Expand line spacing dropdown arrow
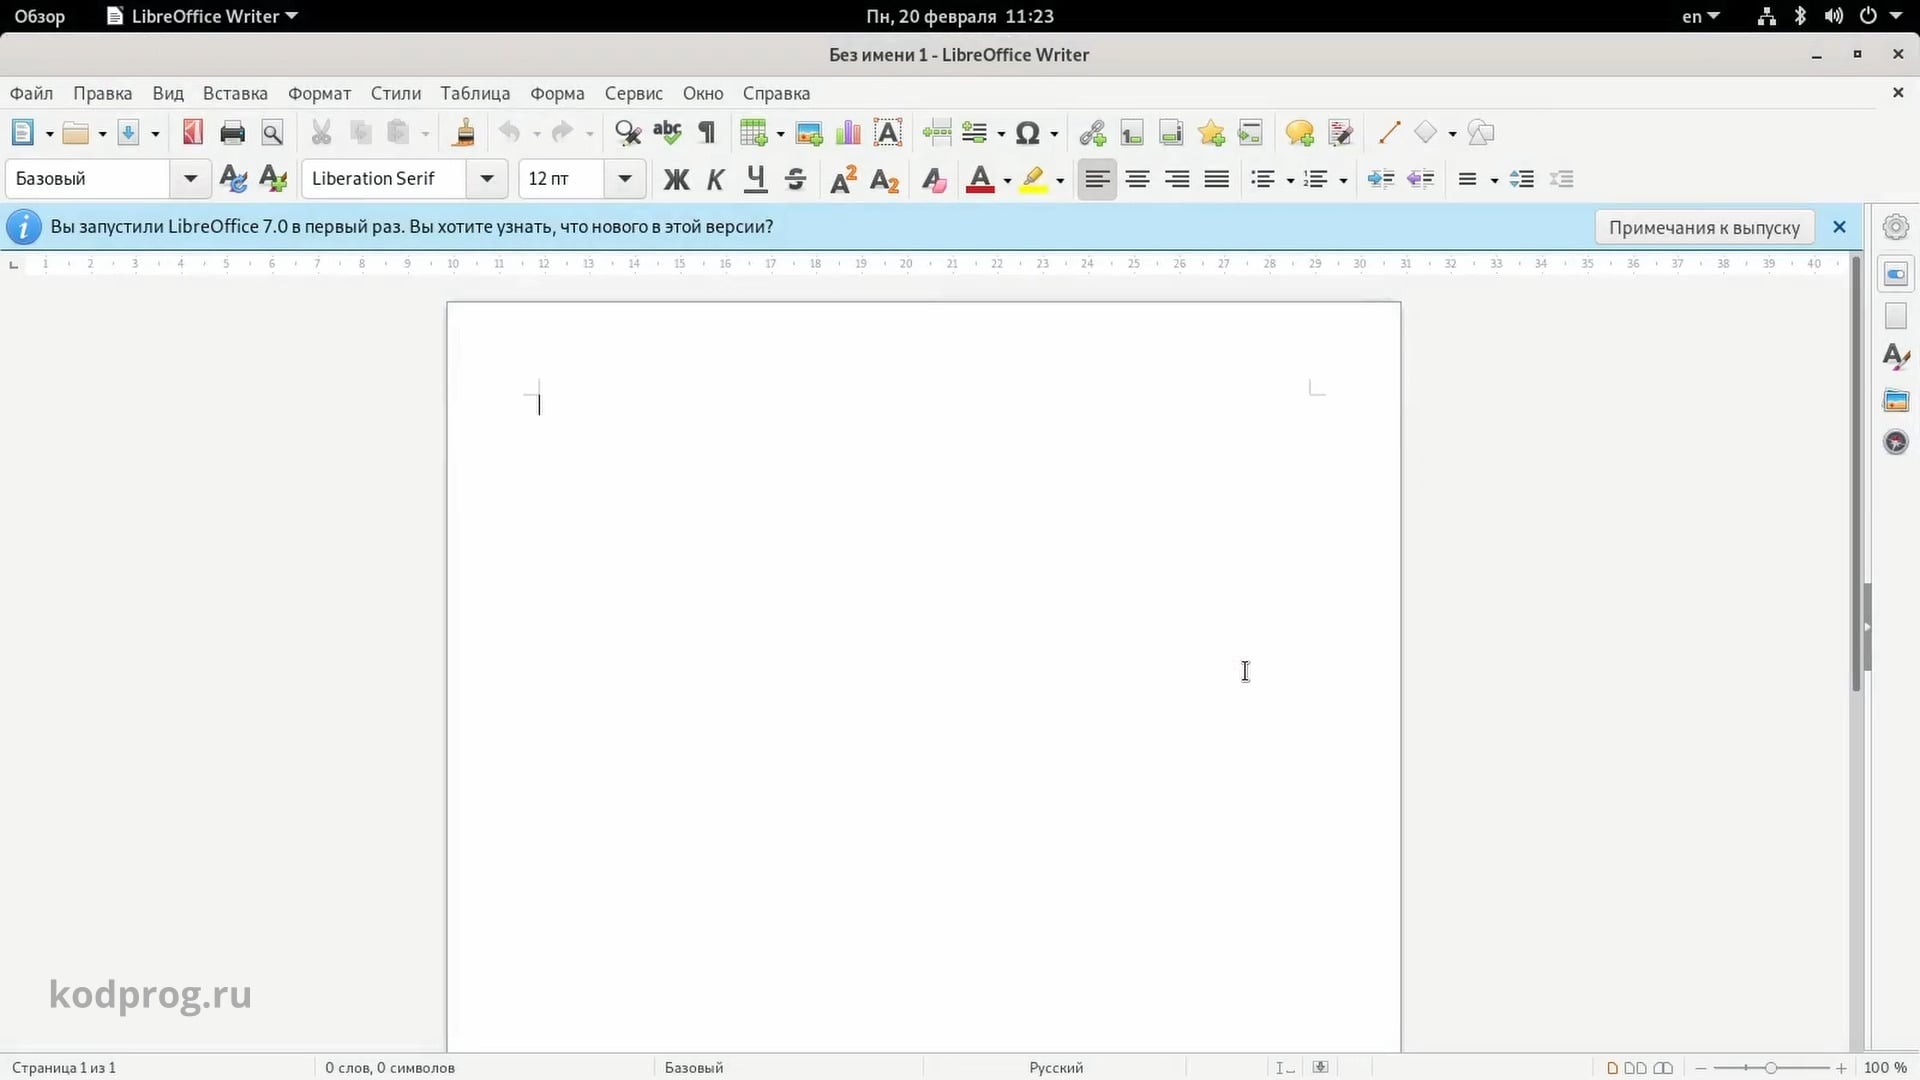 (x=1494, y=180)
